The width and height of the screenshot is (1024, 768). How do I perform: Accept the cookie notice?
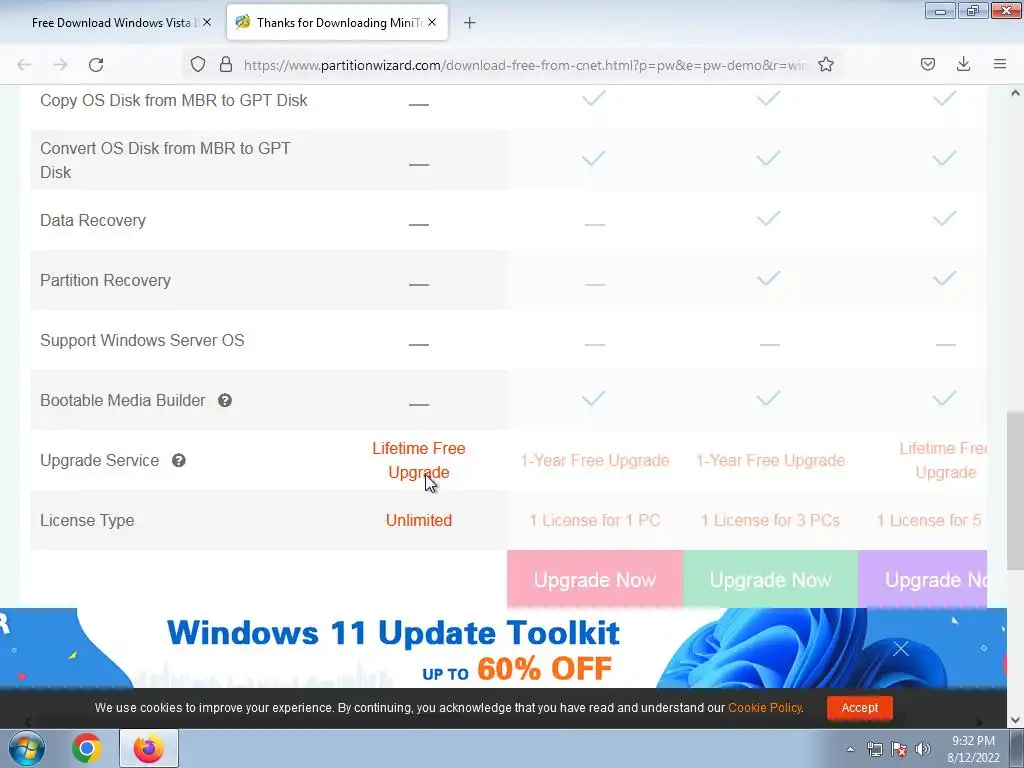tap(859, 708)
